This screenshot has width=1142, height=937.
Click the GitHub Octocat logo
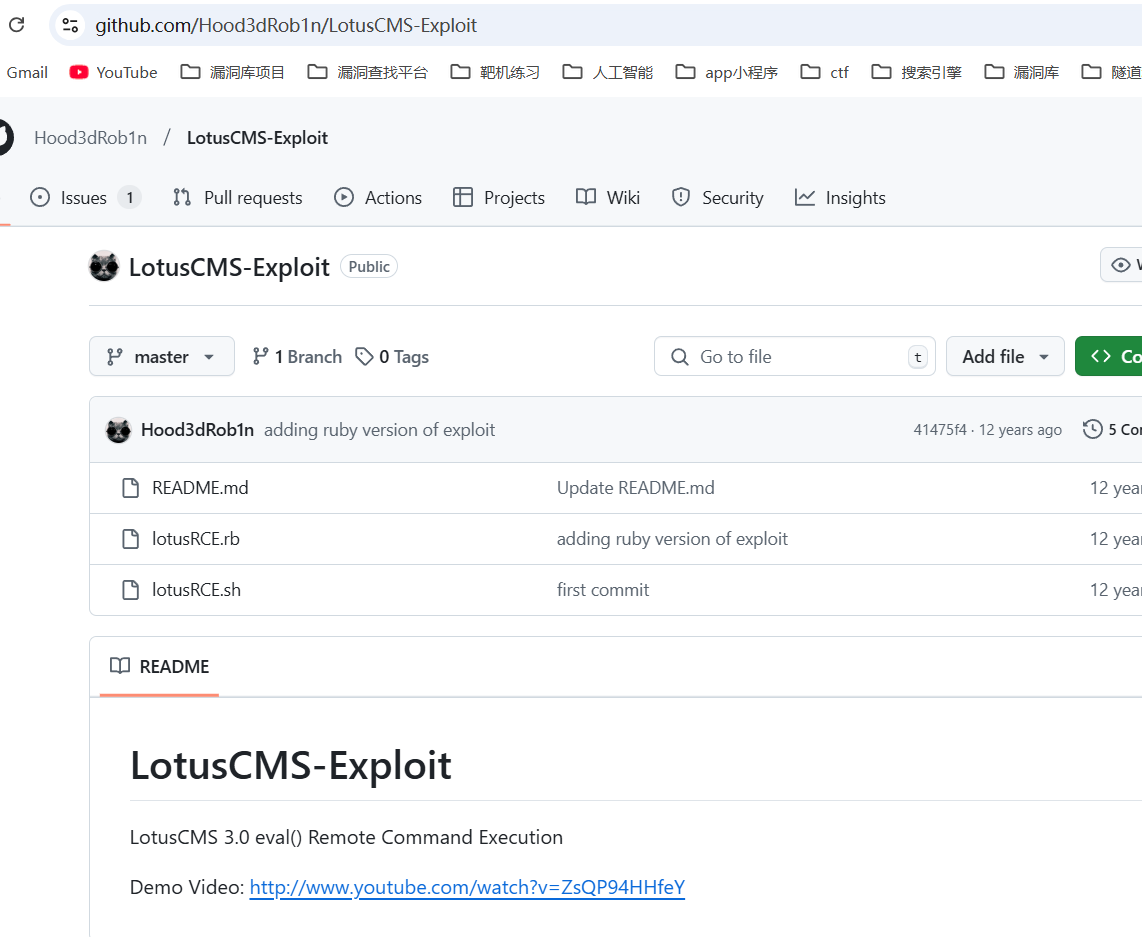click(4, 137)
